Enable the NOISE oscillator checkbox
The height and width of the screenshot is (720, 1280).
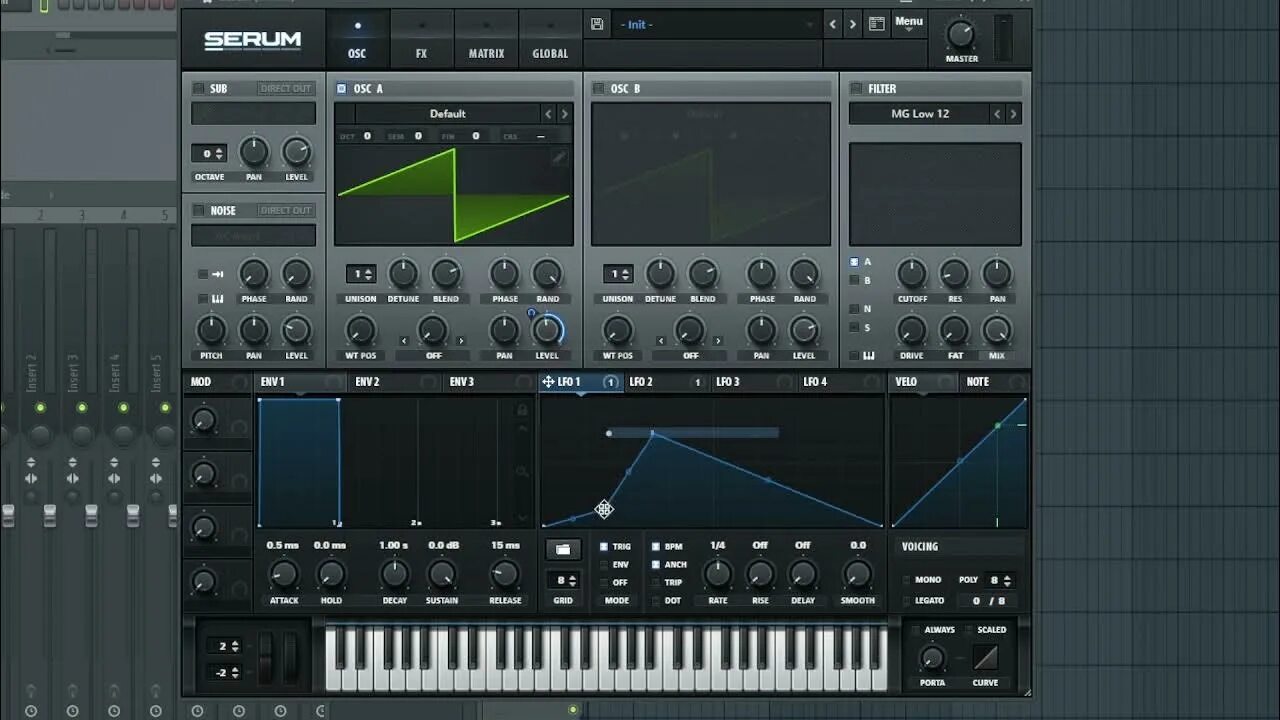(198, 210)
